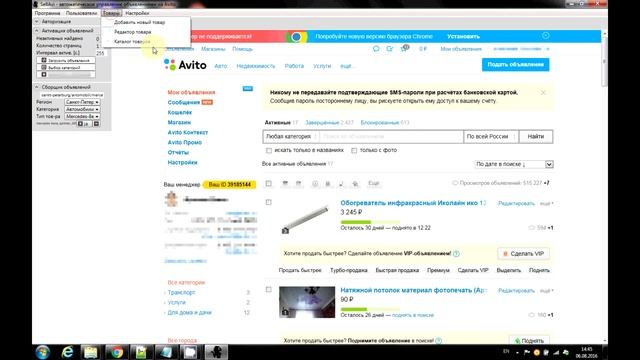Switch to Завершённые tab

coord(322,122)
